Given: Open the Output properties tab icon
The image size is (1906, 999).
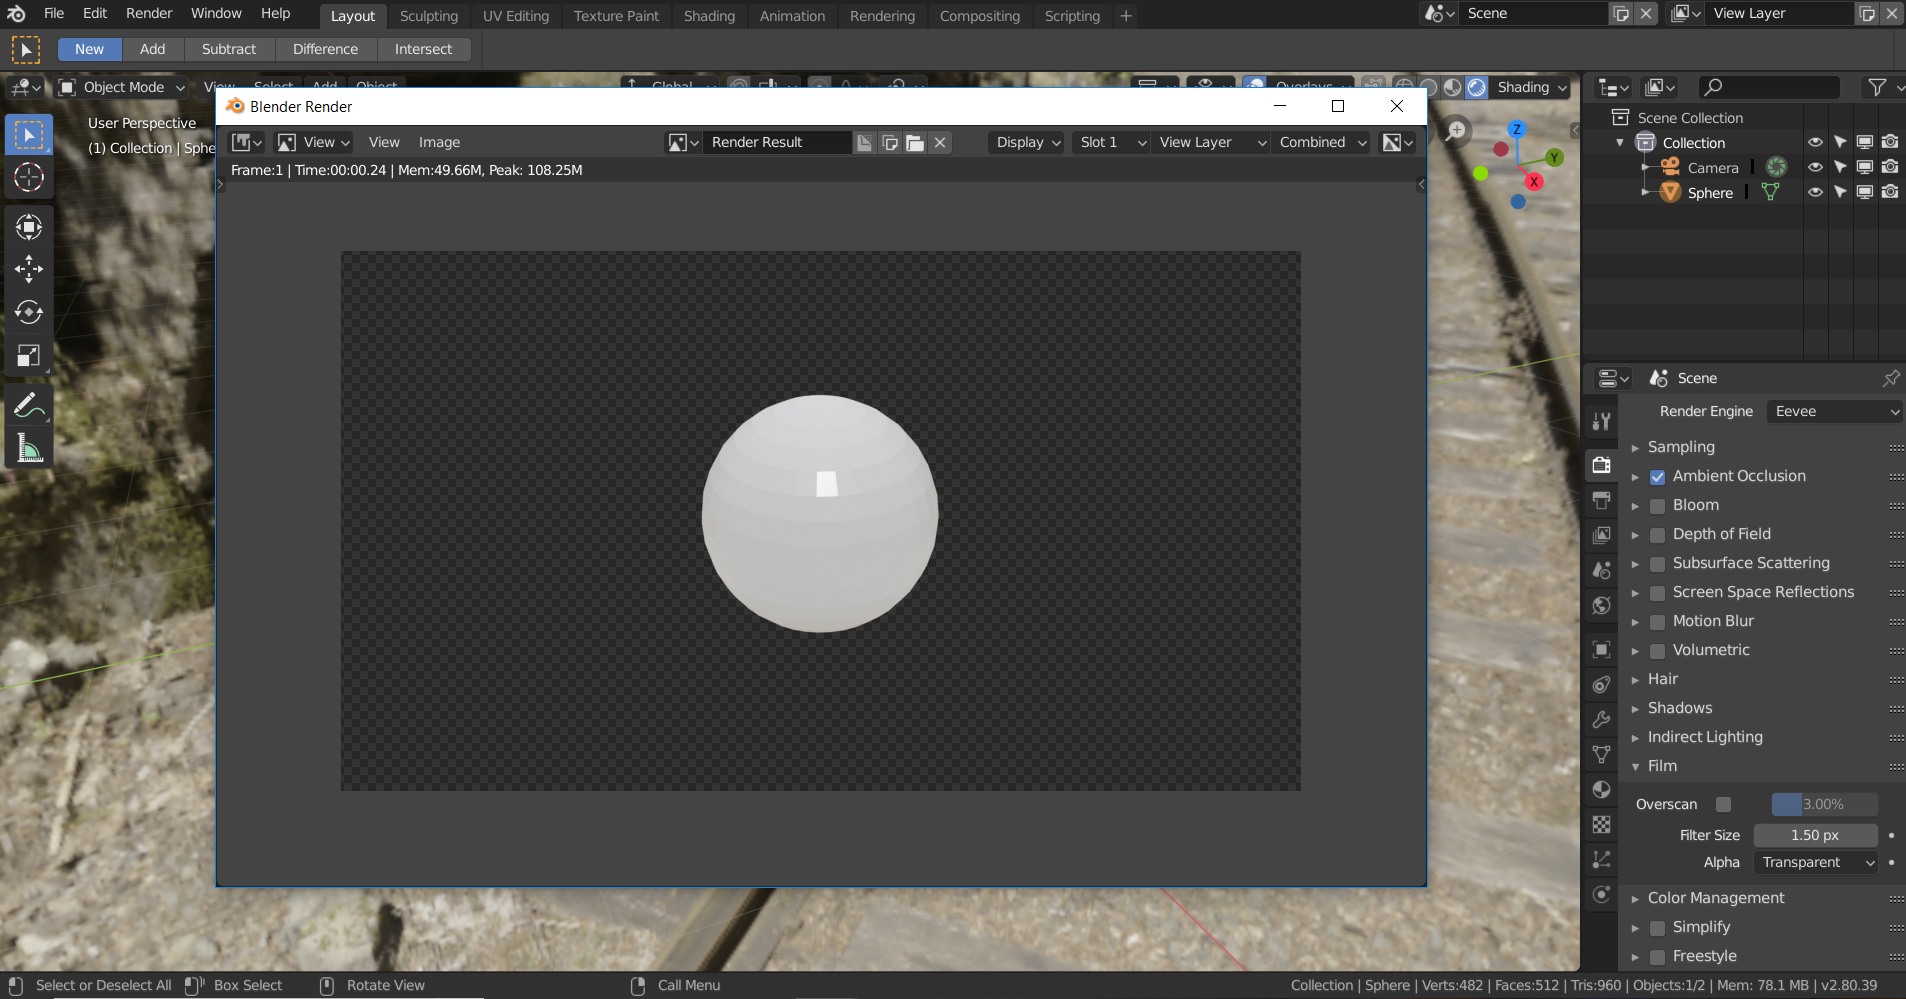Looking at the screenshot, I should (1602, 500).
